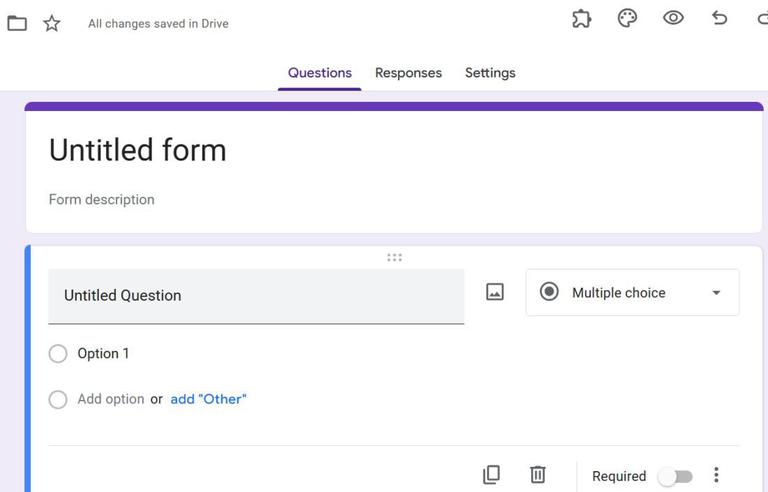Open the question's more options menu
Screen dimensions: 768x492
coord(716,475)
